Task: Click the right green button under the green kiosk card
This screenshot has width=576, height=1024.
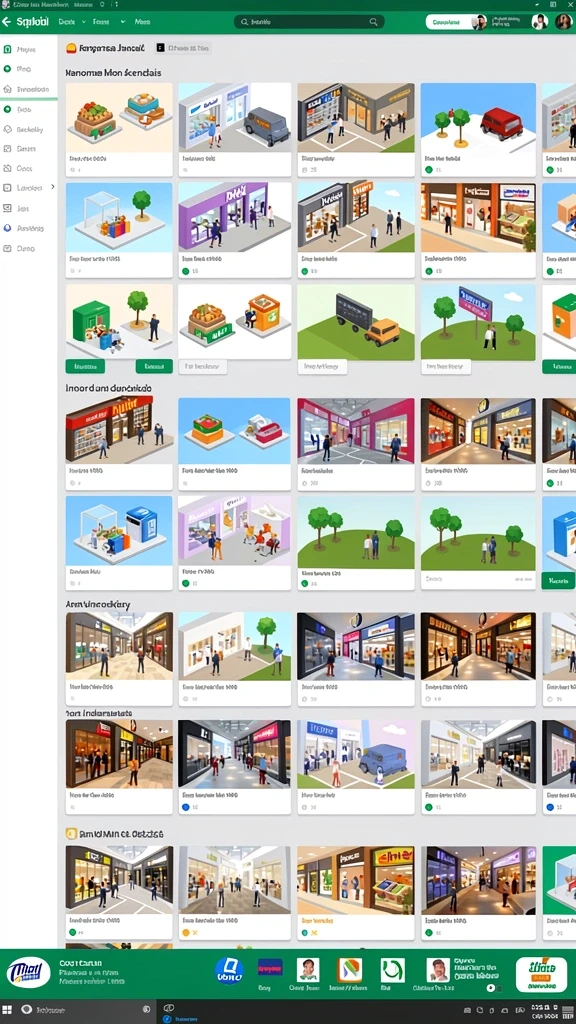Action: [x=154, y=366]
